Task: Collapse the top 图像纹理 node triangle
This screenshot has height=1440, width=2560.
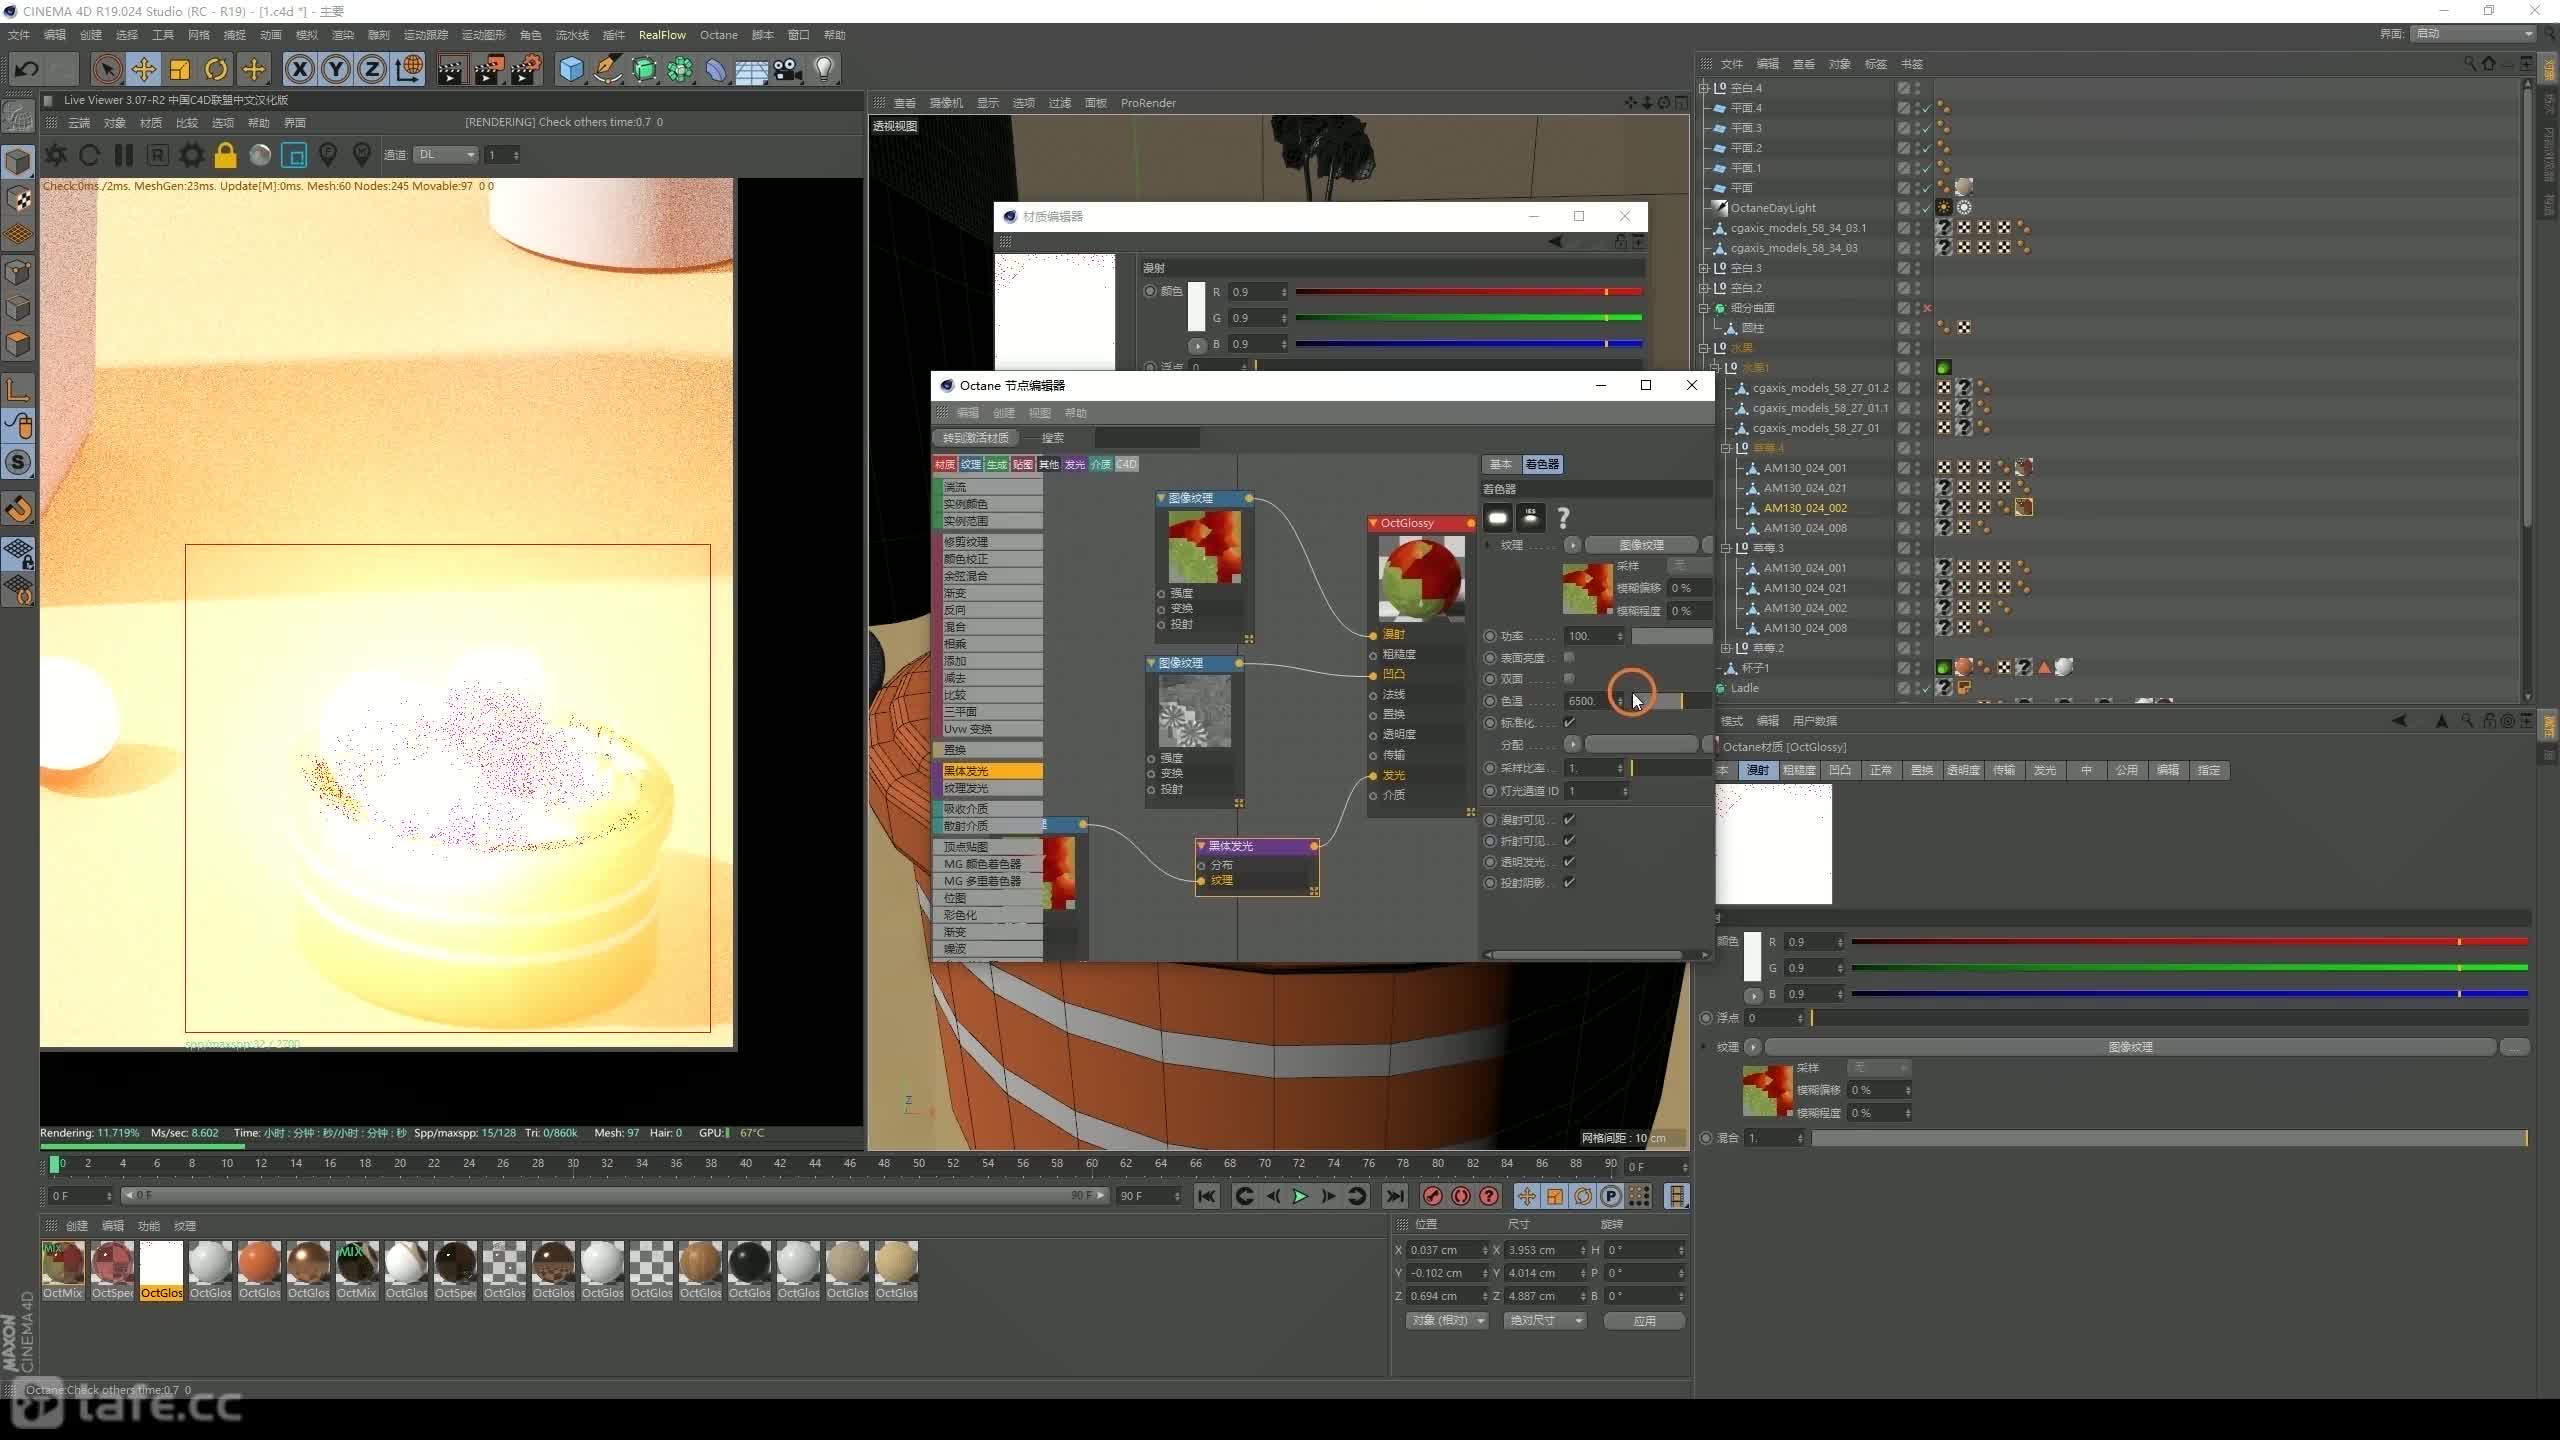Action: (1161, 498)
